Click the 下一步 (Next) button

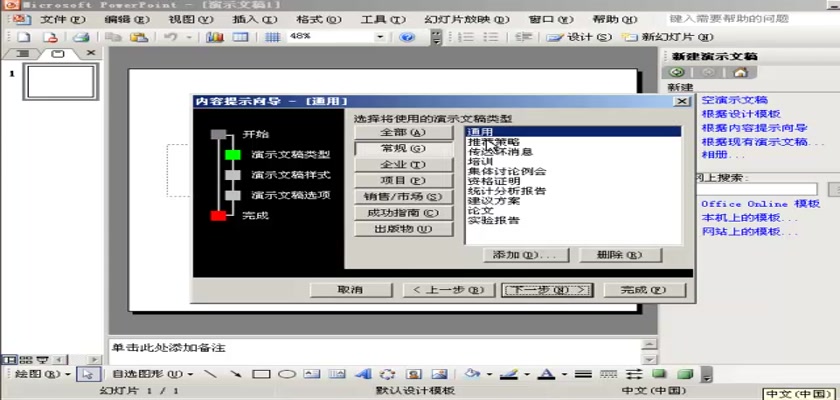point(547,290)
